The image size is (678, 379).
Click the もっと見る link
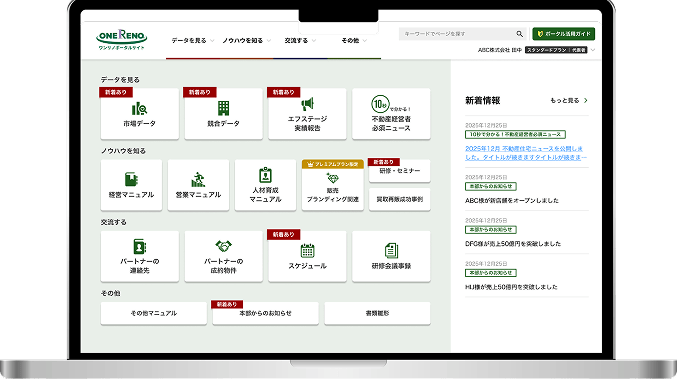(x=569, y=100)
